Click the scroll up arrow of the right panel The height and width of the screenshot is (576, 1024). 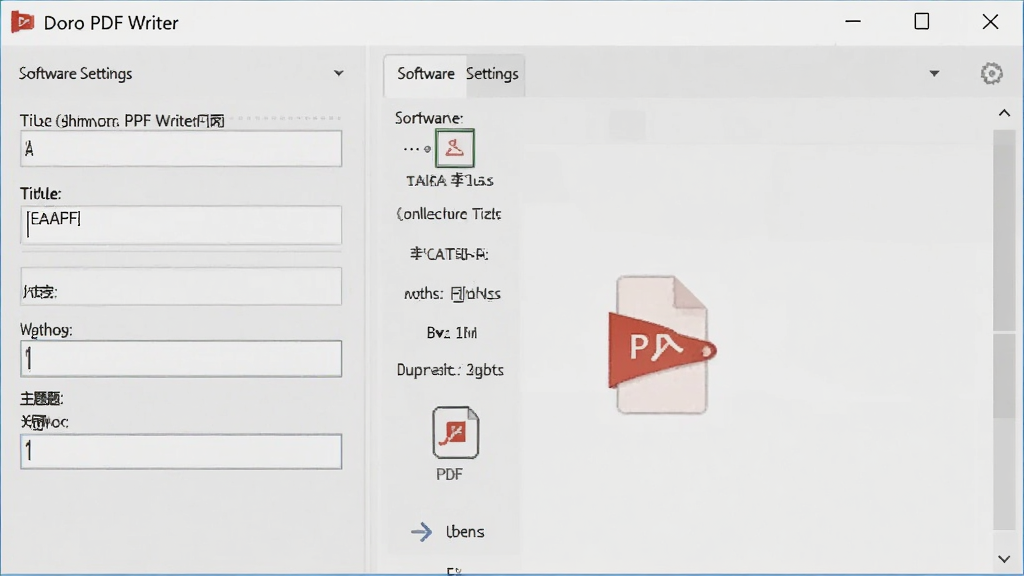[1004, 113]
